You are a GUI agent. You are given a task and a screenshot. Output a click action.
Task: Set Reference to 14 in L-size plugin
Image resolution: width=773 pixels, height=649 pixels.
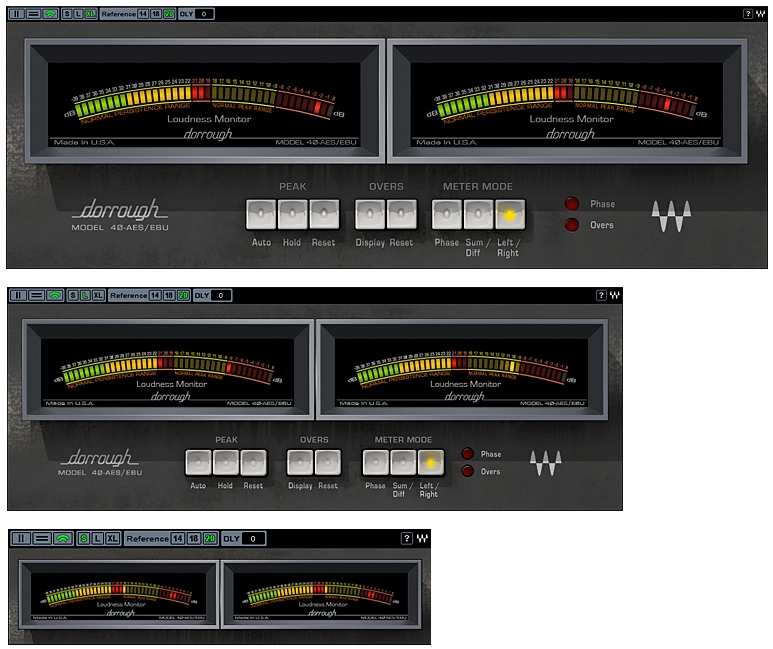pyautogui.click(x=155, y=295)
